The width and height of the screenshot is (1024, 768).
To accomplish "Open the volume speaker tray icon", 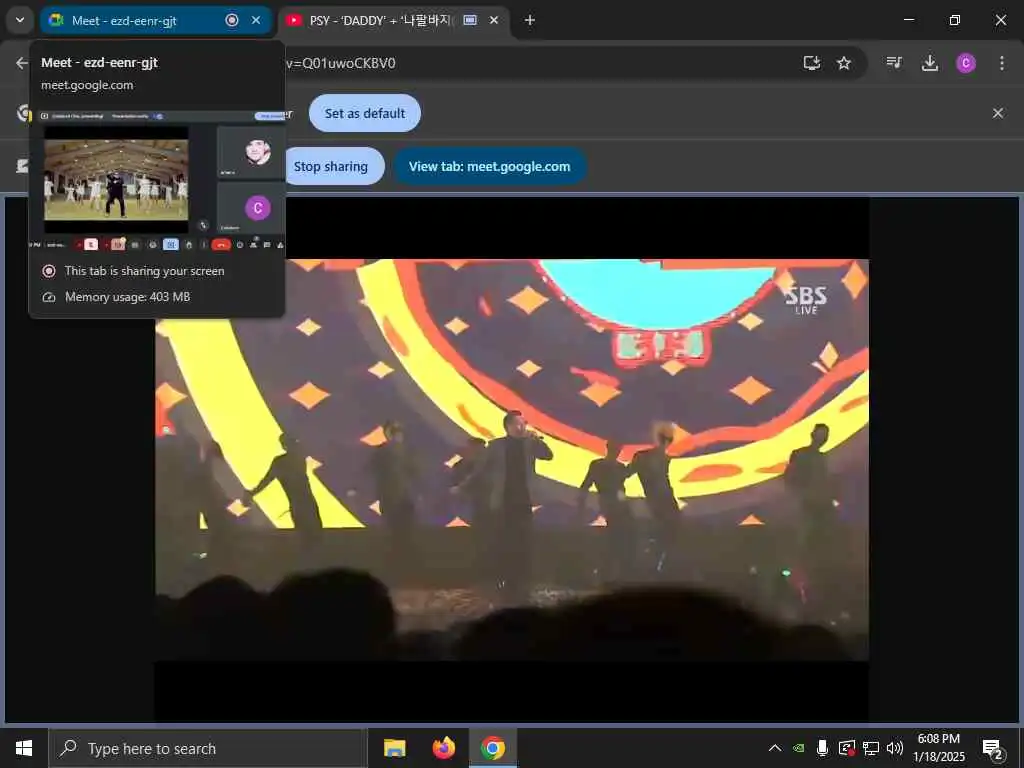I will (x=895, y=748).
